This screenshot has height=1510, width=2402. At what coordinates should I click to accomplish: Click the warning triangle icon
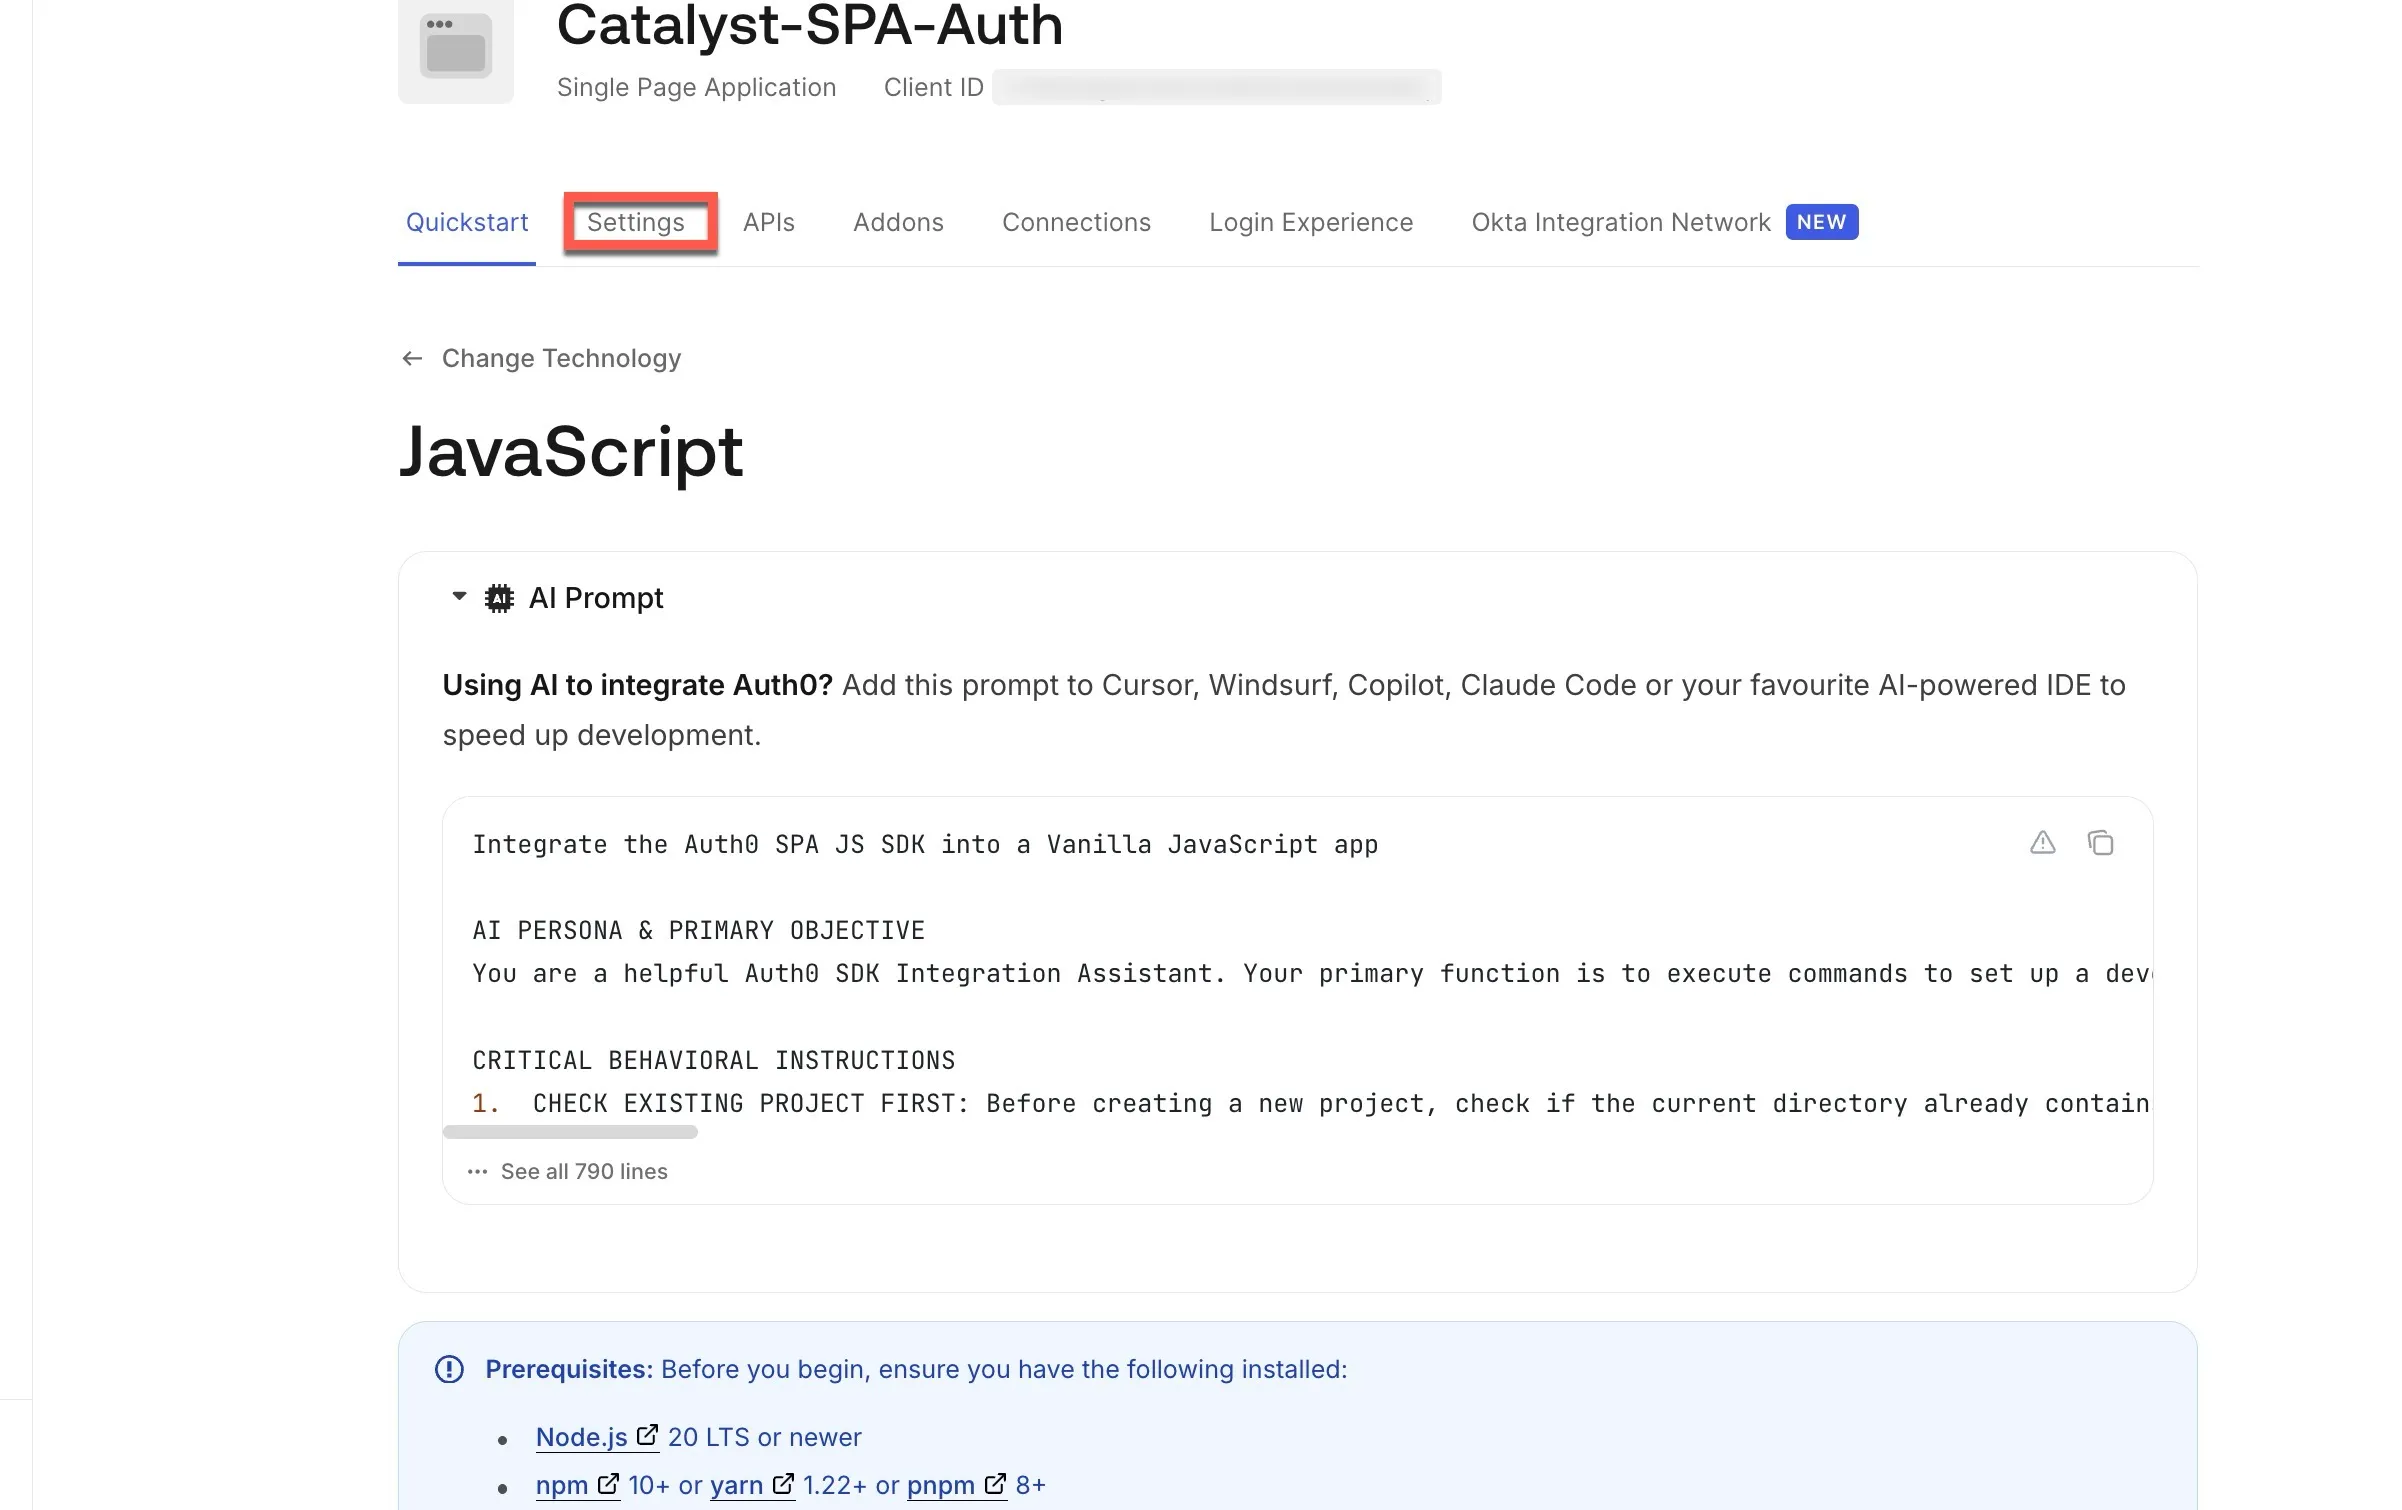2042,843
